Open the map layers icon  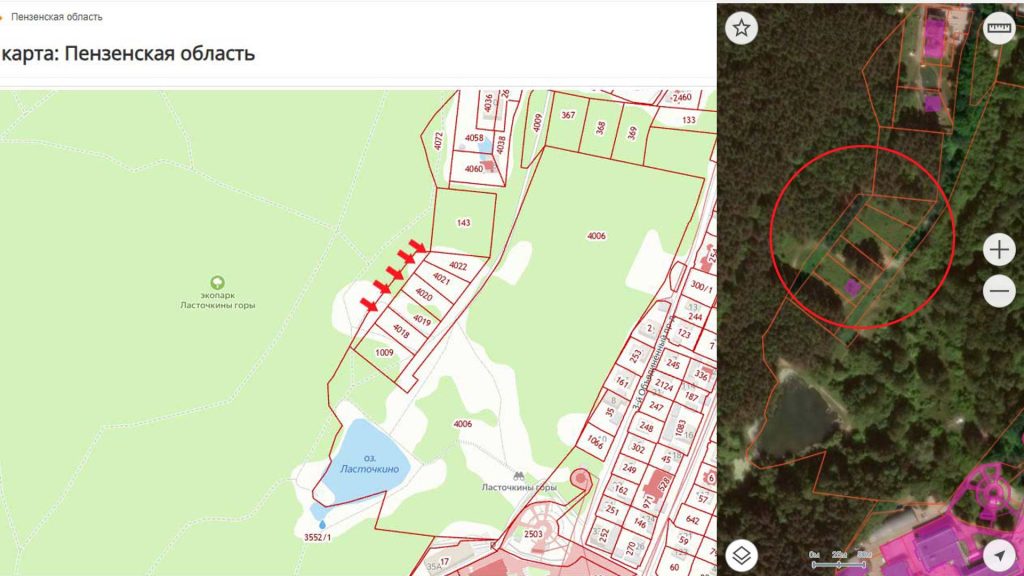pyautogui.click(x=741, y=556)
